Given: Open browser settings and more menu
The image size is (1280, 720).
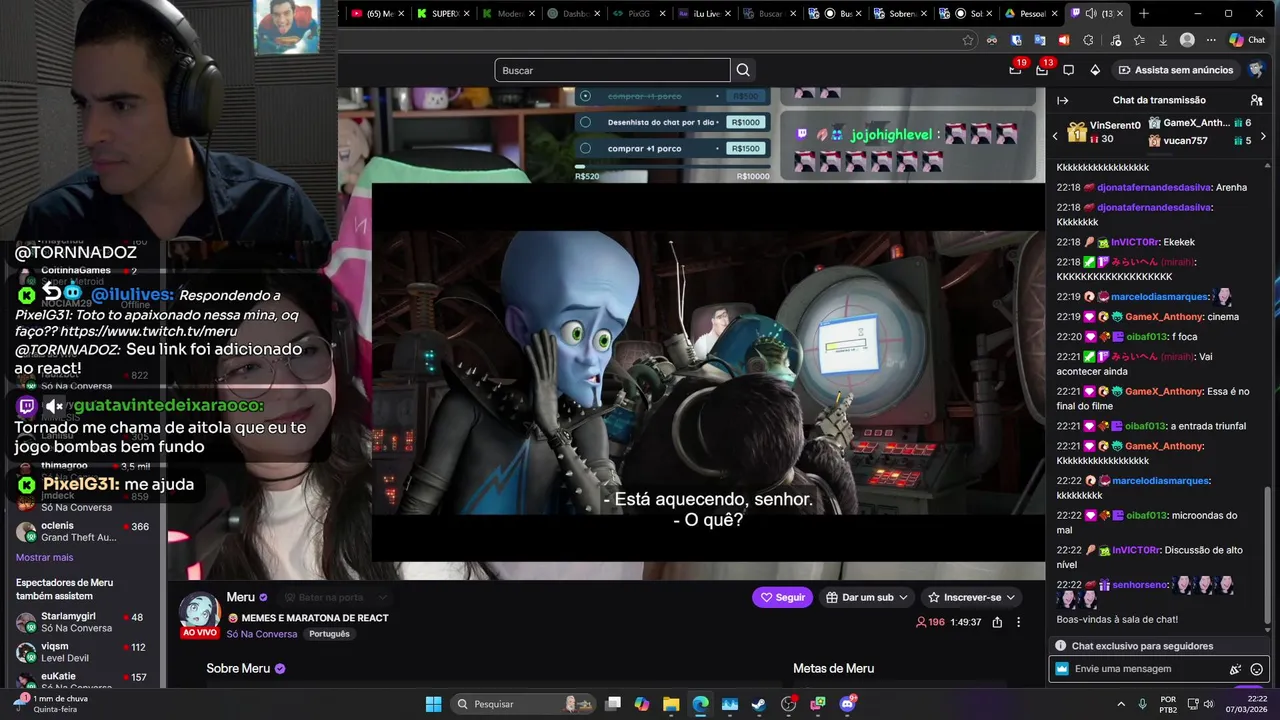Looking at the screenshot, I should pos(1211,40).
